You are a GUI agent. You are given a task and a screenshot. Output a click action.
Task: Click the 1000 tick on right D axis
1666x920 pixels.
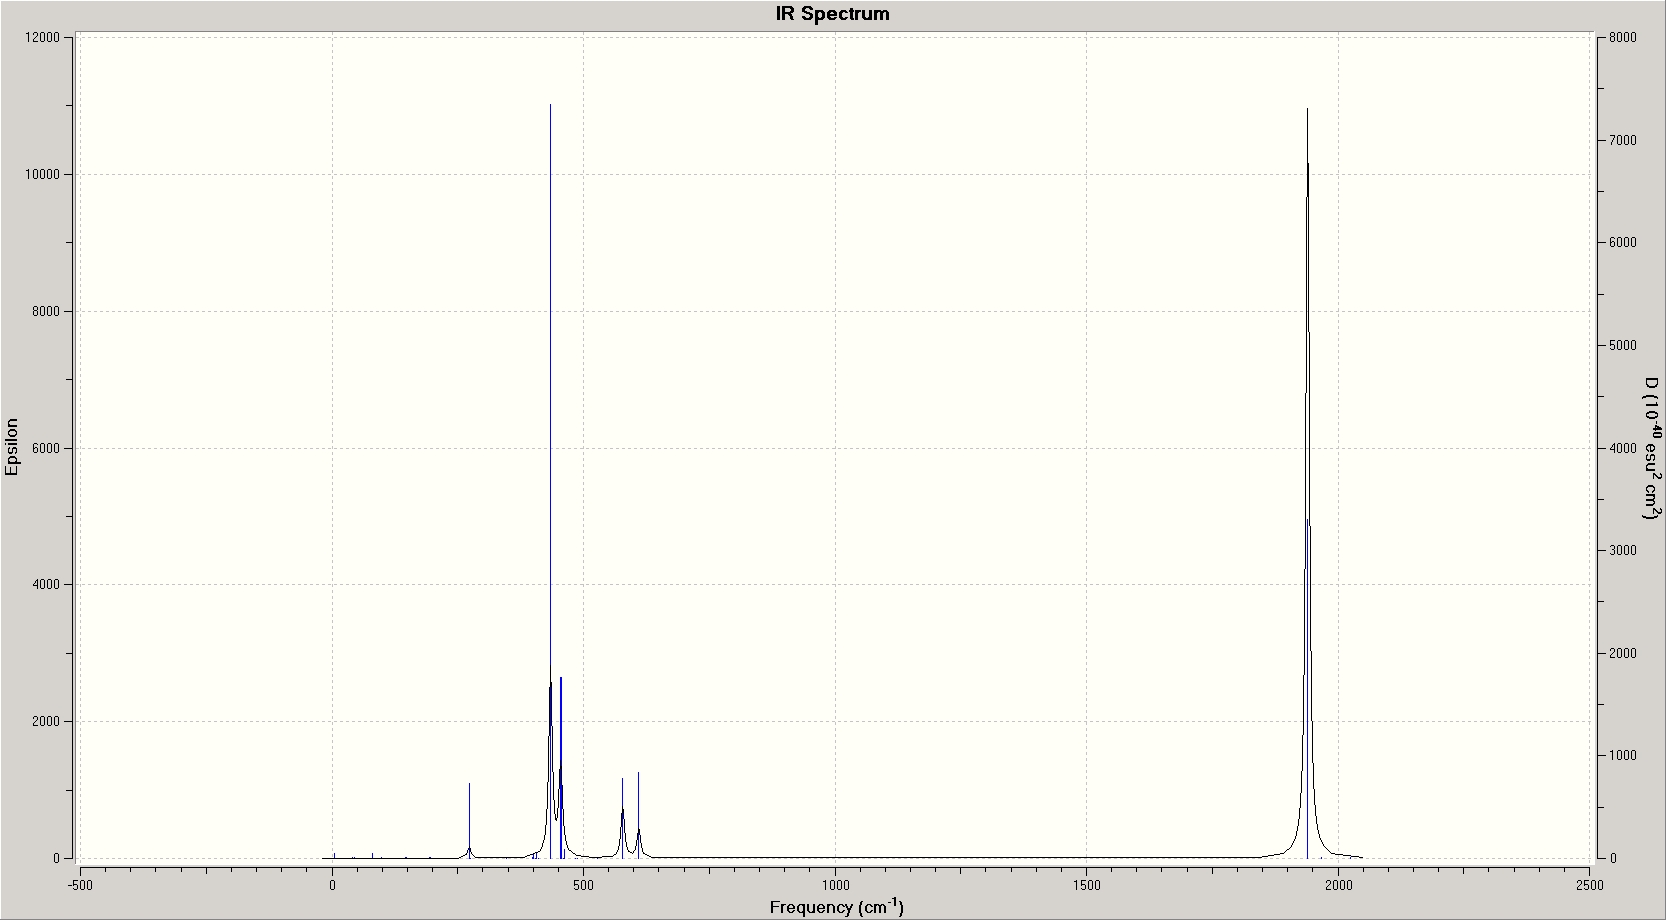click(1623, 755)
